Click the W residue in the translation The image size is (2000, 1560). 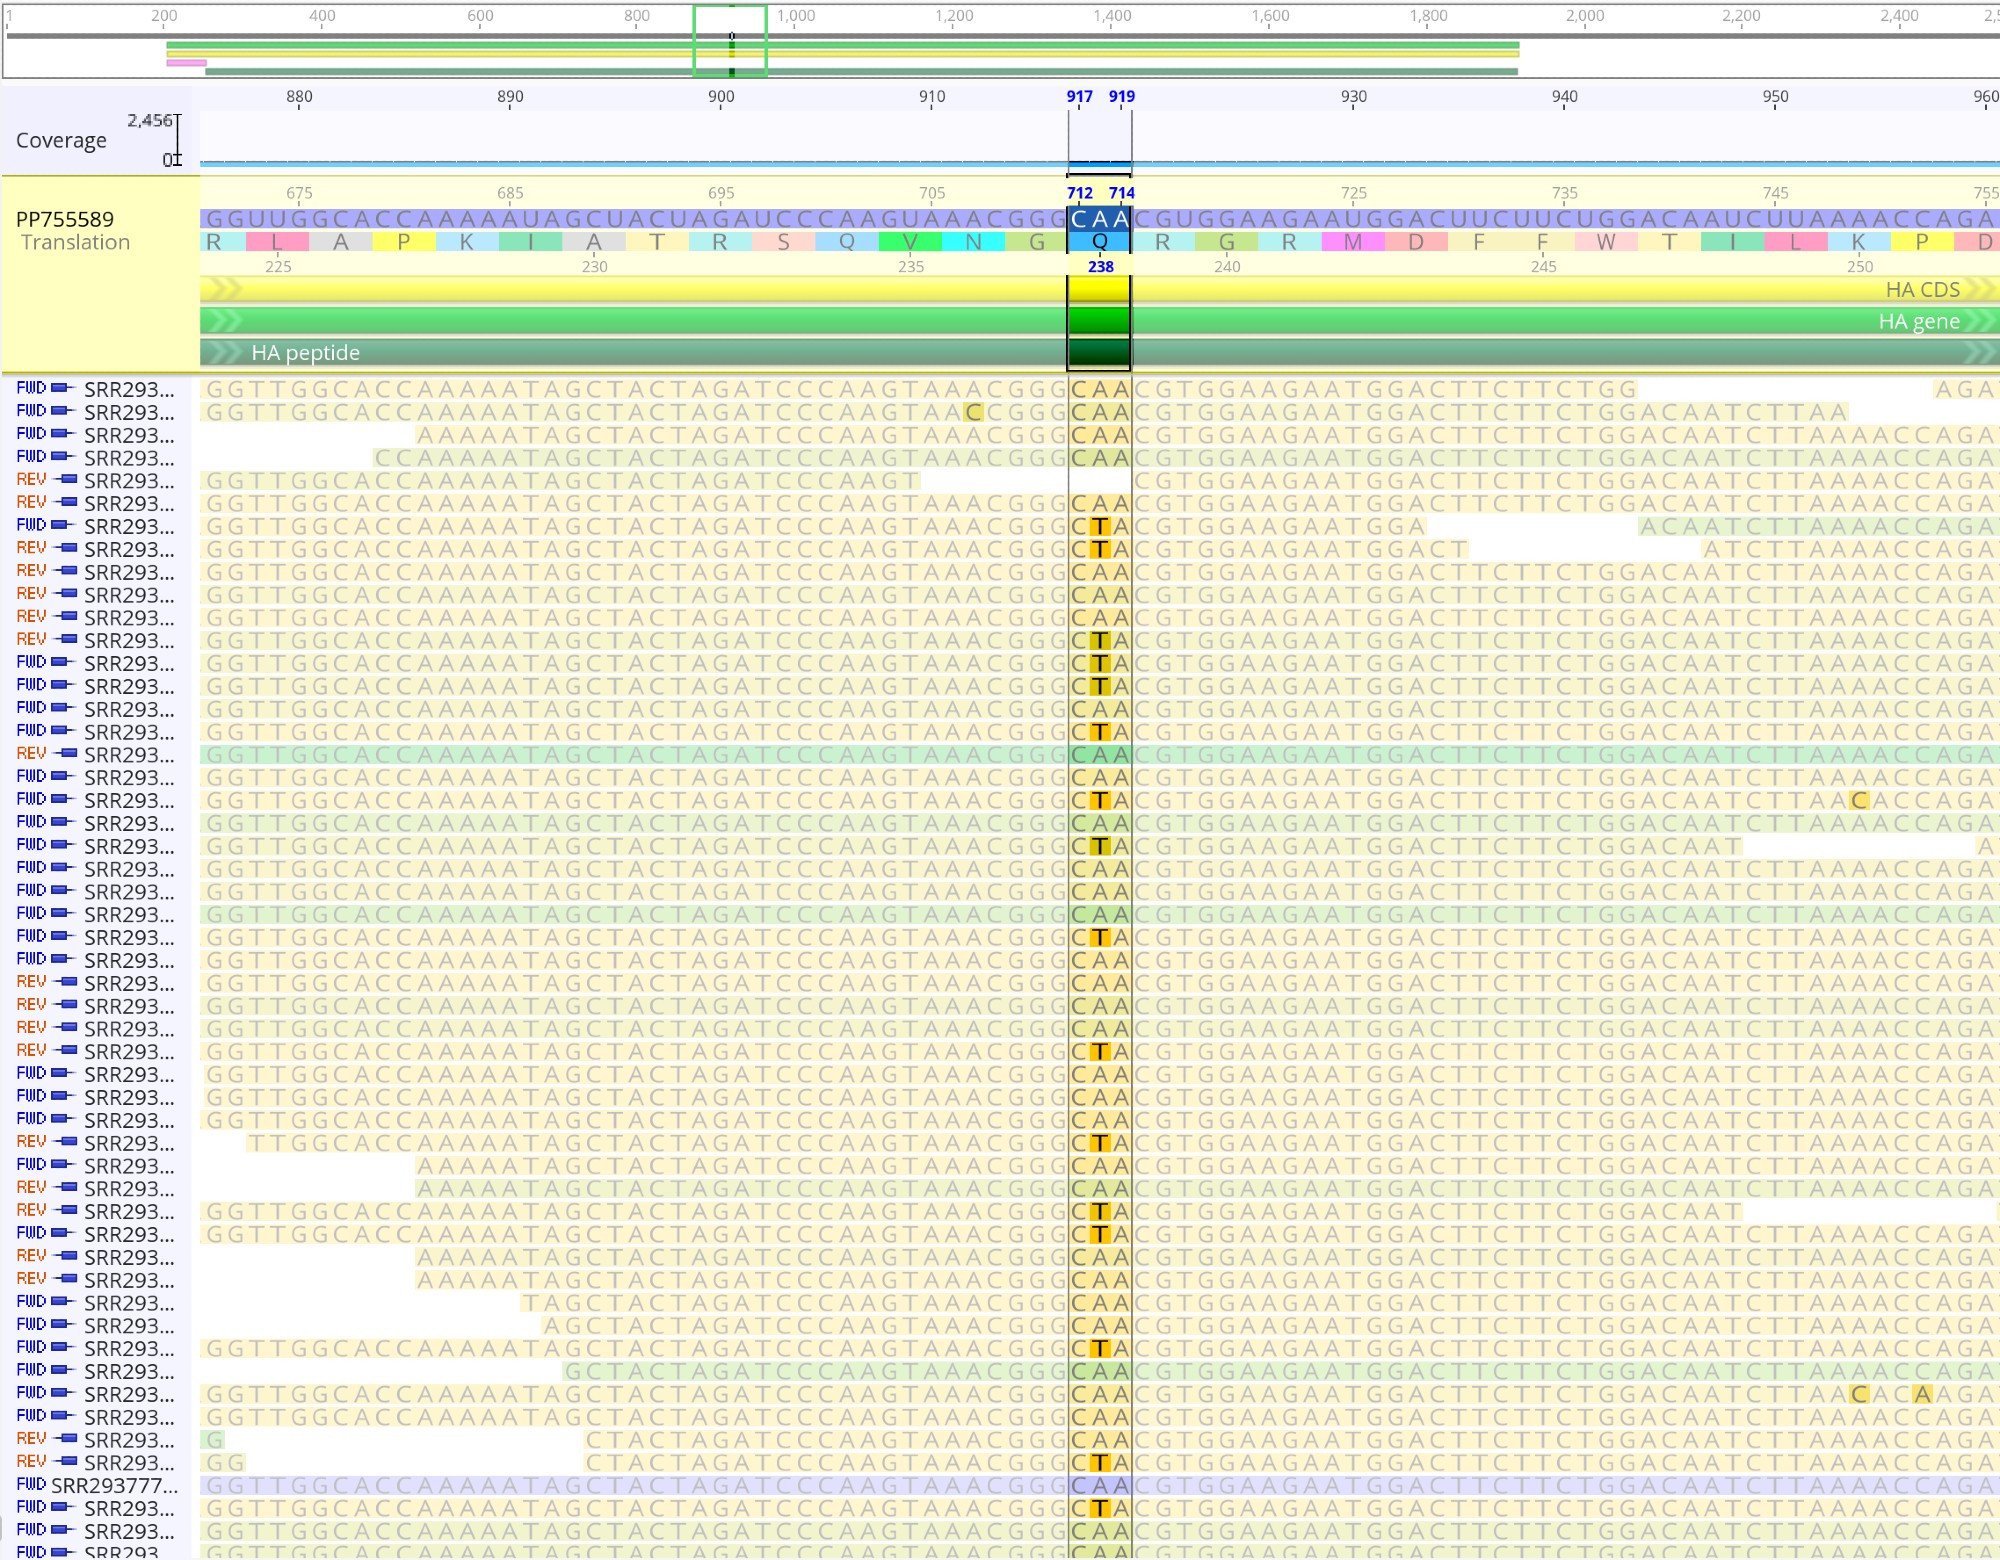pos(1606,242)
